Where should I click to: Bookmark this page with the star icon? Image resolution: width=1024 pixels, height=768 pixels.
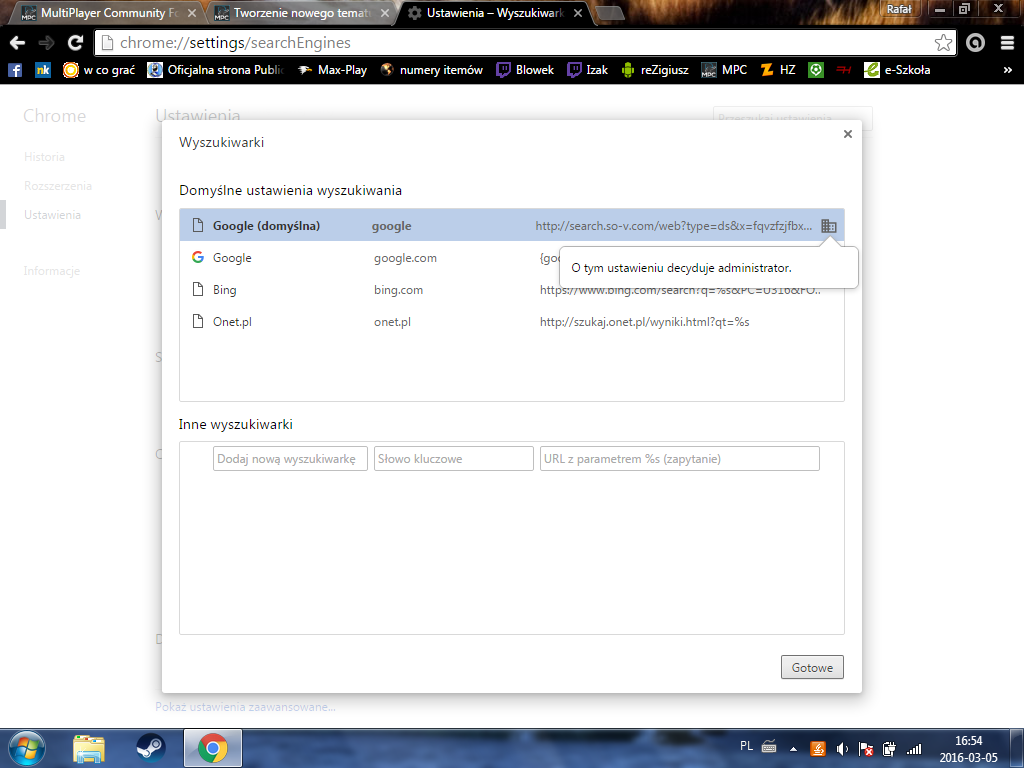(943, 43)
